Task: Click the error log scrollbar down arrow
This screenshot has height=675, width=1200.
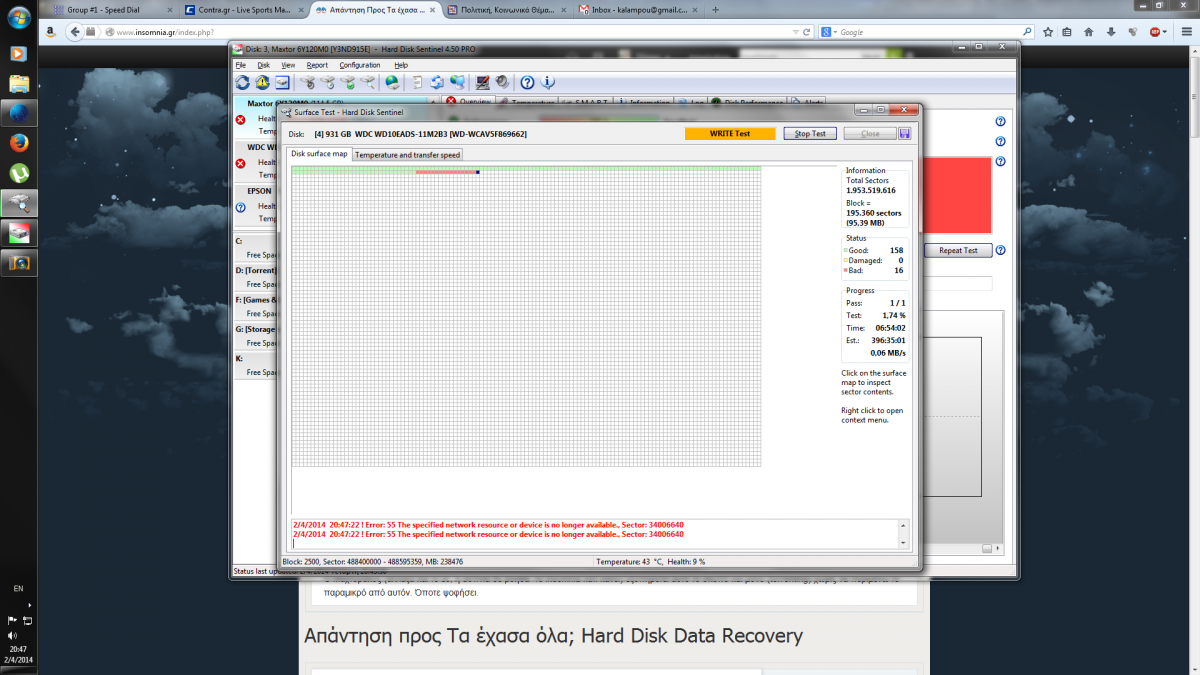Action: [x=904, y=542]
